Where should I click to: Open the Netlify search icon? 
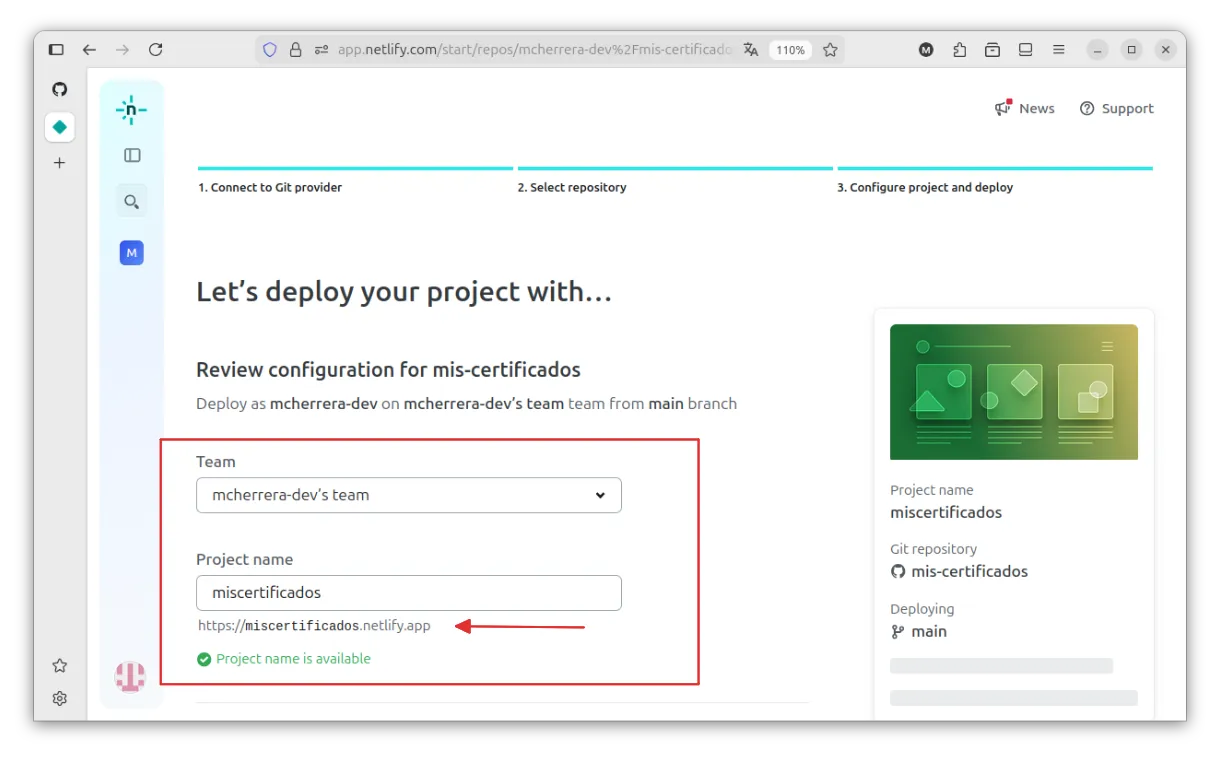[131, 201]
